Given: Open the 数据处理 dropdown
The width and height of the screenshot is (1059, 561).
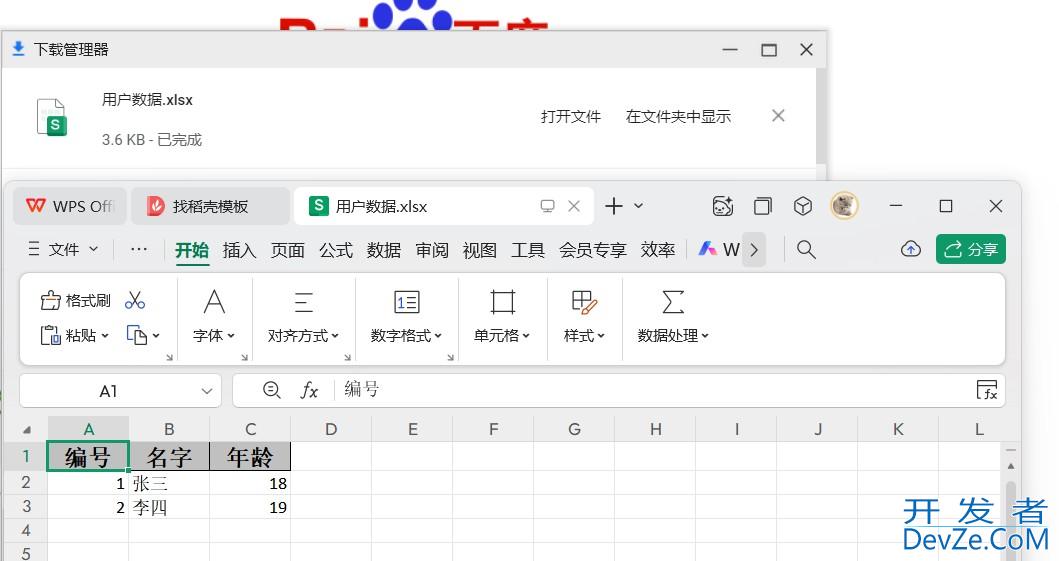Looking at the screenshot, I should [x=673, y=336].
